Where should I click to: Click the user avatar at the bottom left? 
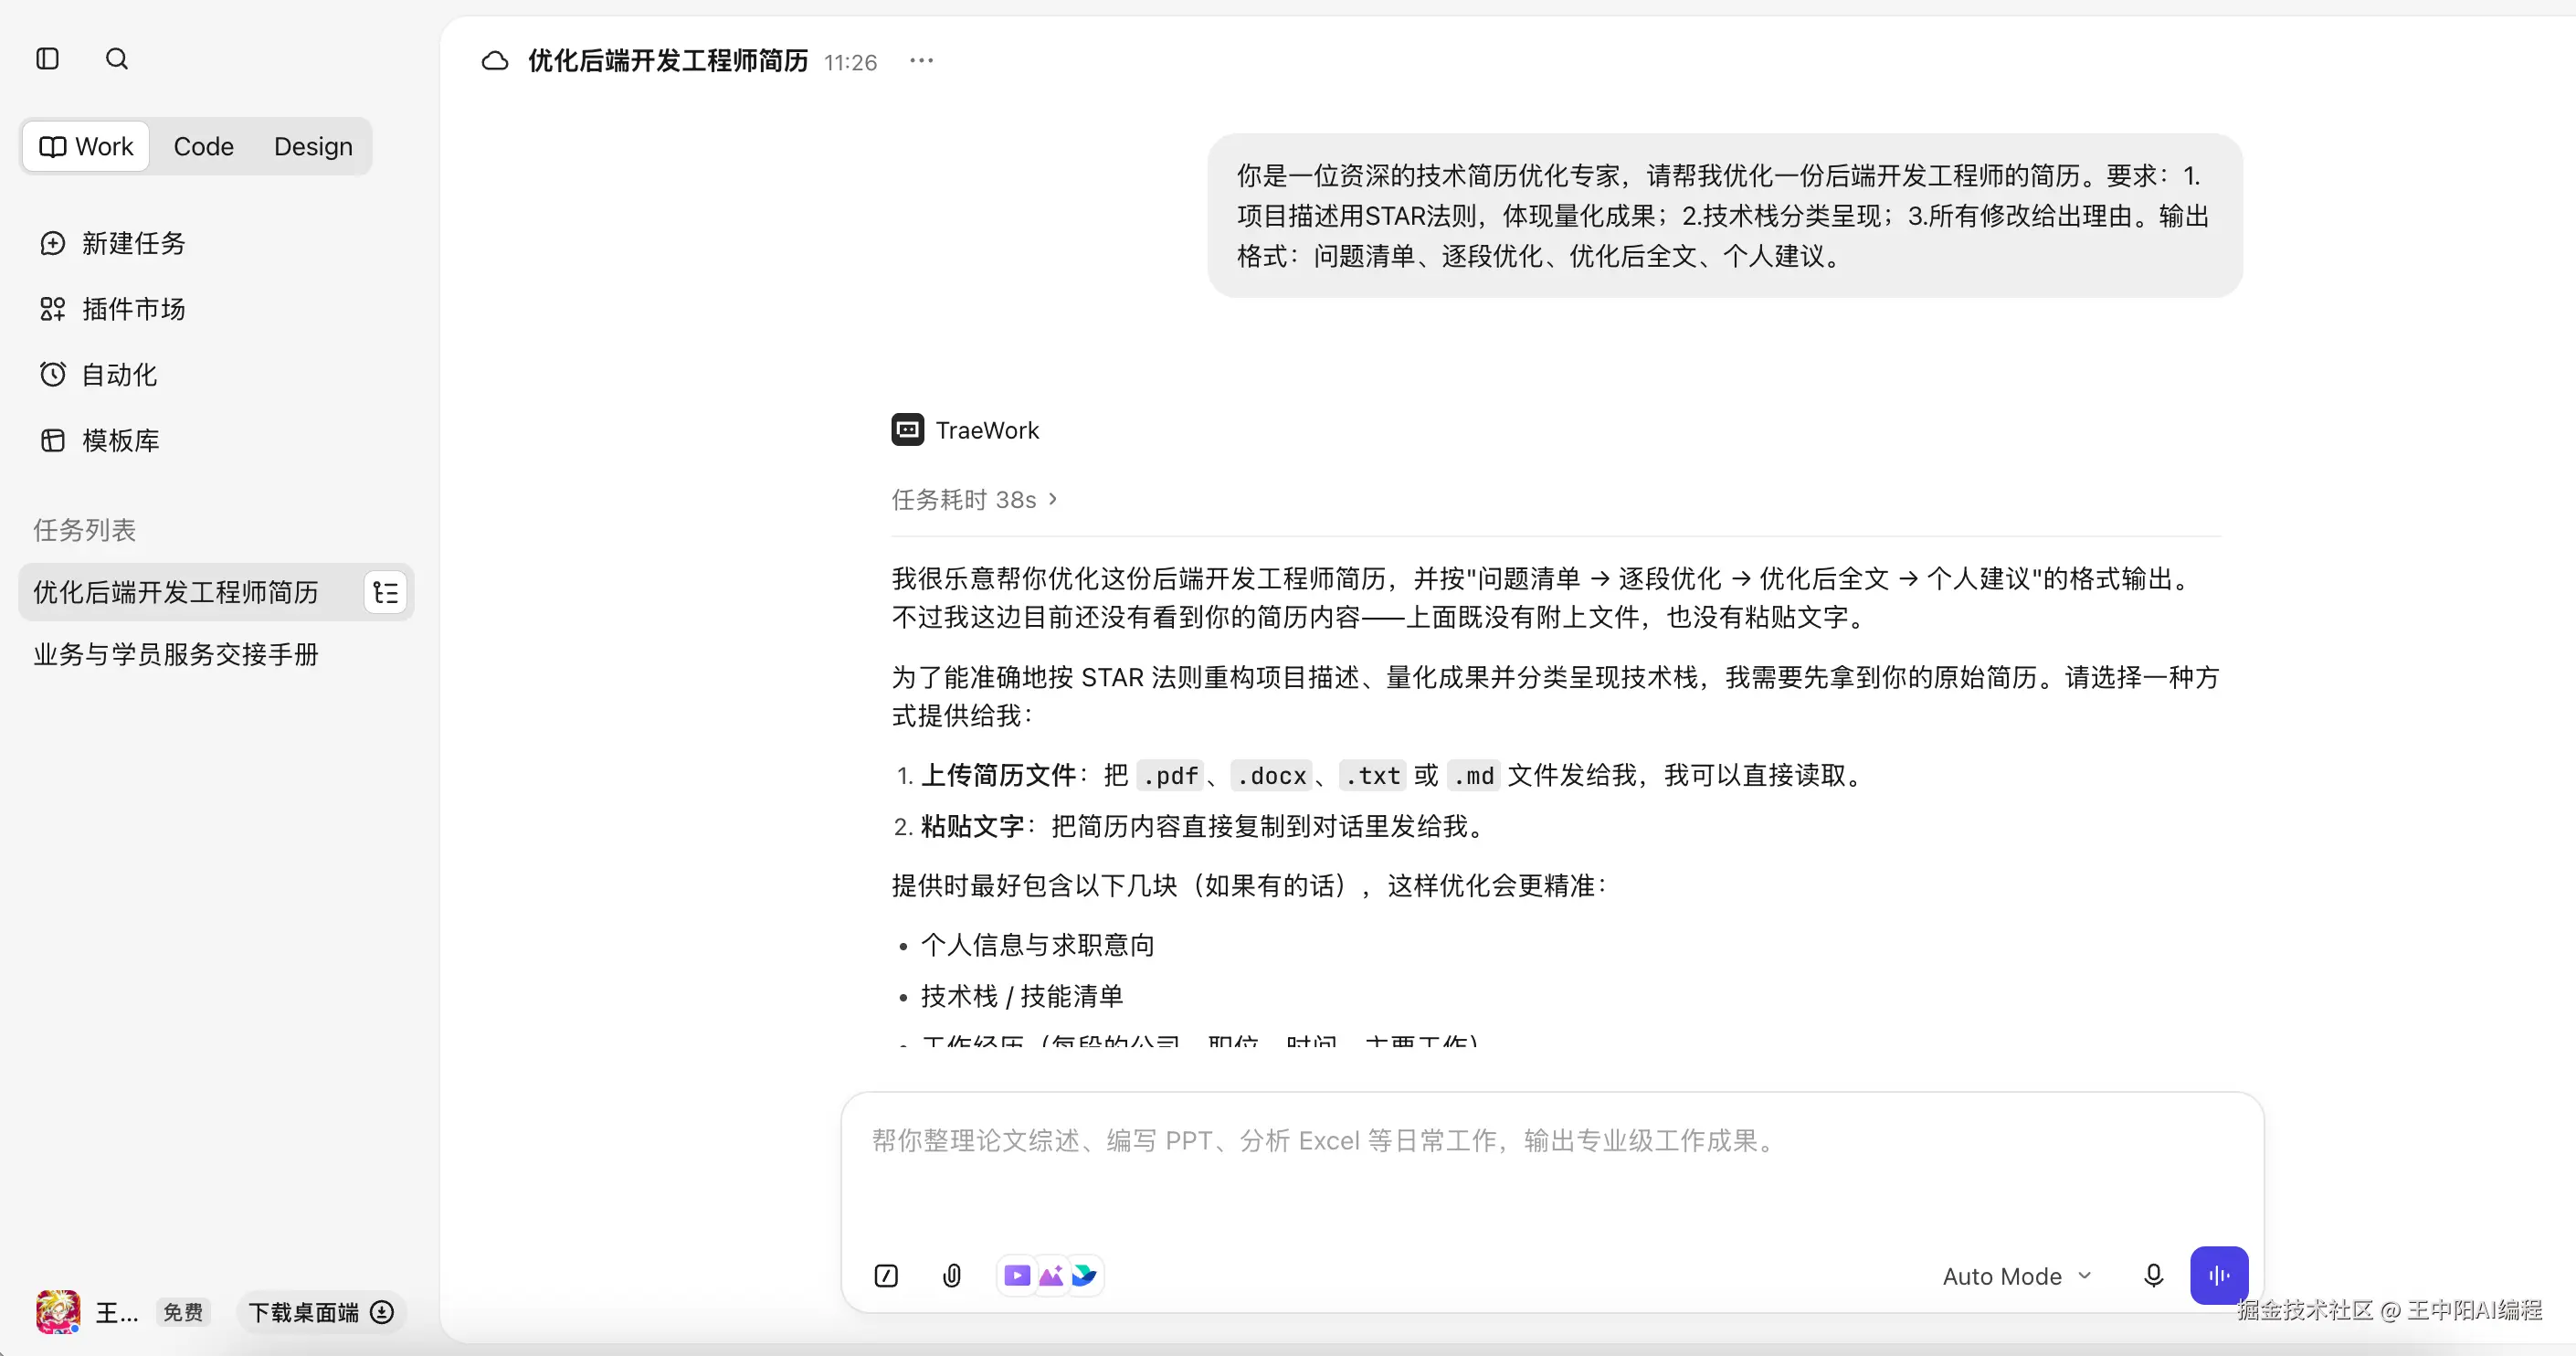click(x=58, y=1312)
